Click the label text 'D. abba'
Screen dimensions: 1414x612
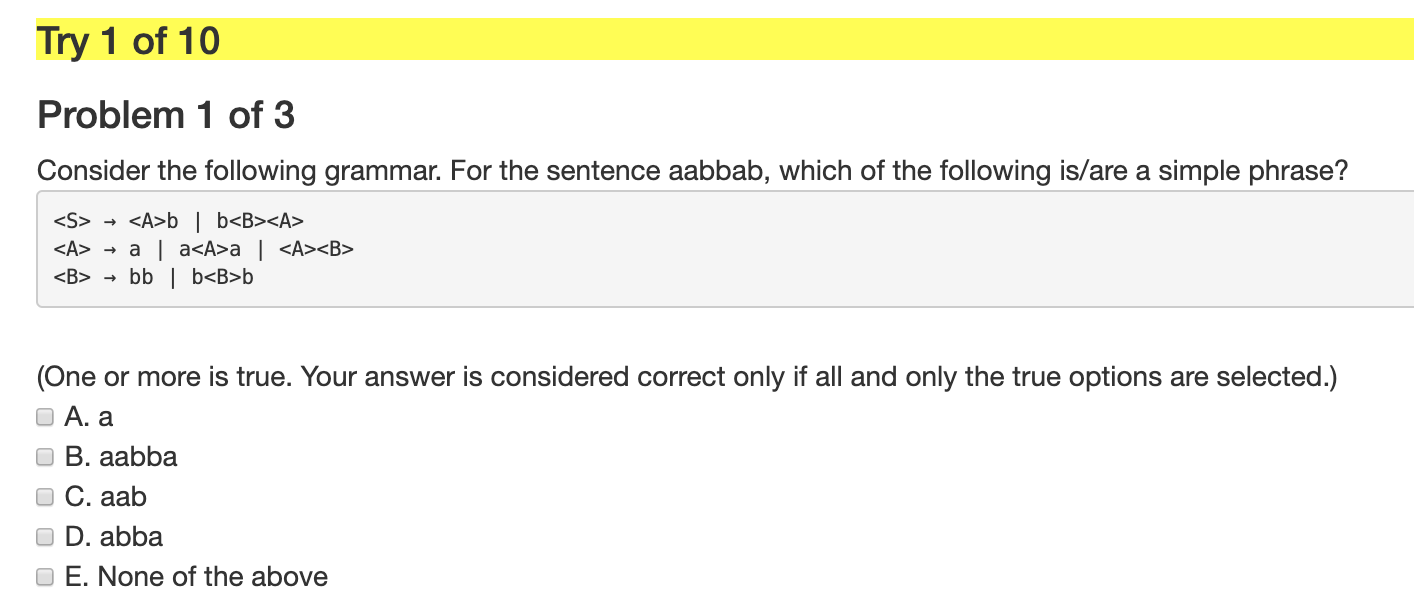(113, 536)
